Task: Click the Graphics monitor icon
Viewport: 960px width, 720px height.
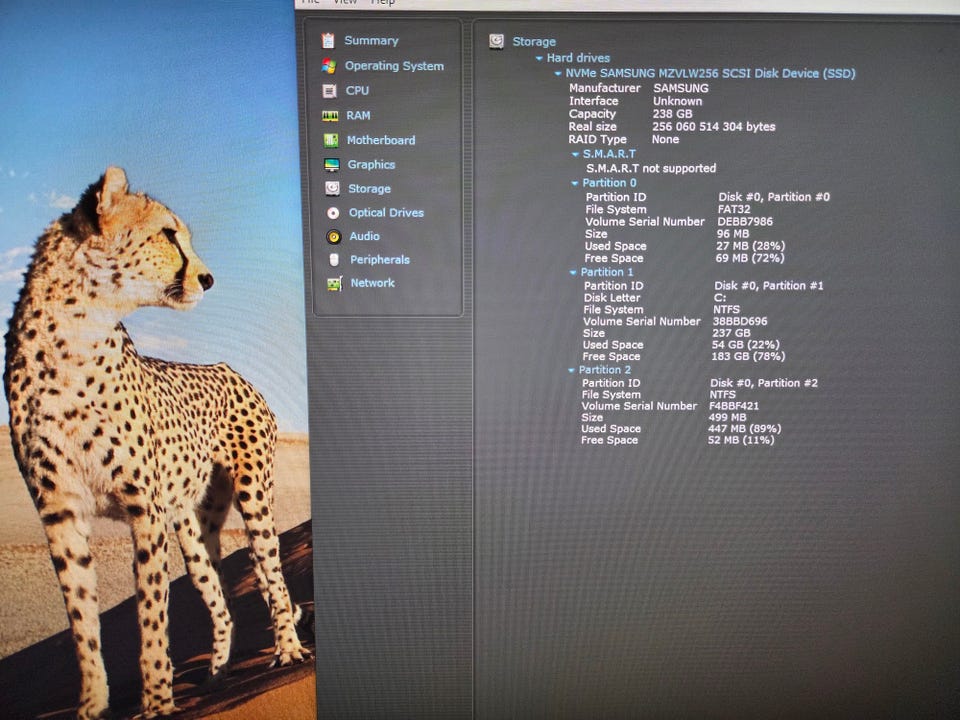Action: pyautogui.click(x=331, y=165)
